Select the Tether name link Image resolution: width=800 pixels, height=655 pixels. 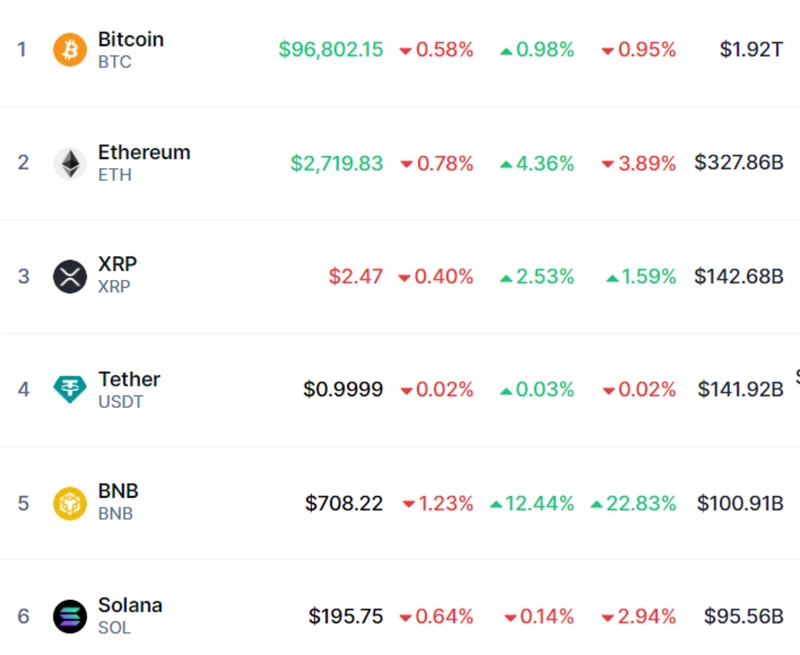(x=128, y=379)
